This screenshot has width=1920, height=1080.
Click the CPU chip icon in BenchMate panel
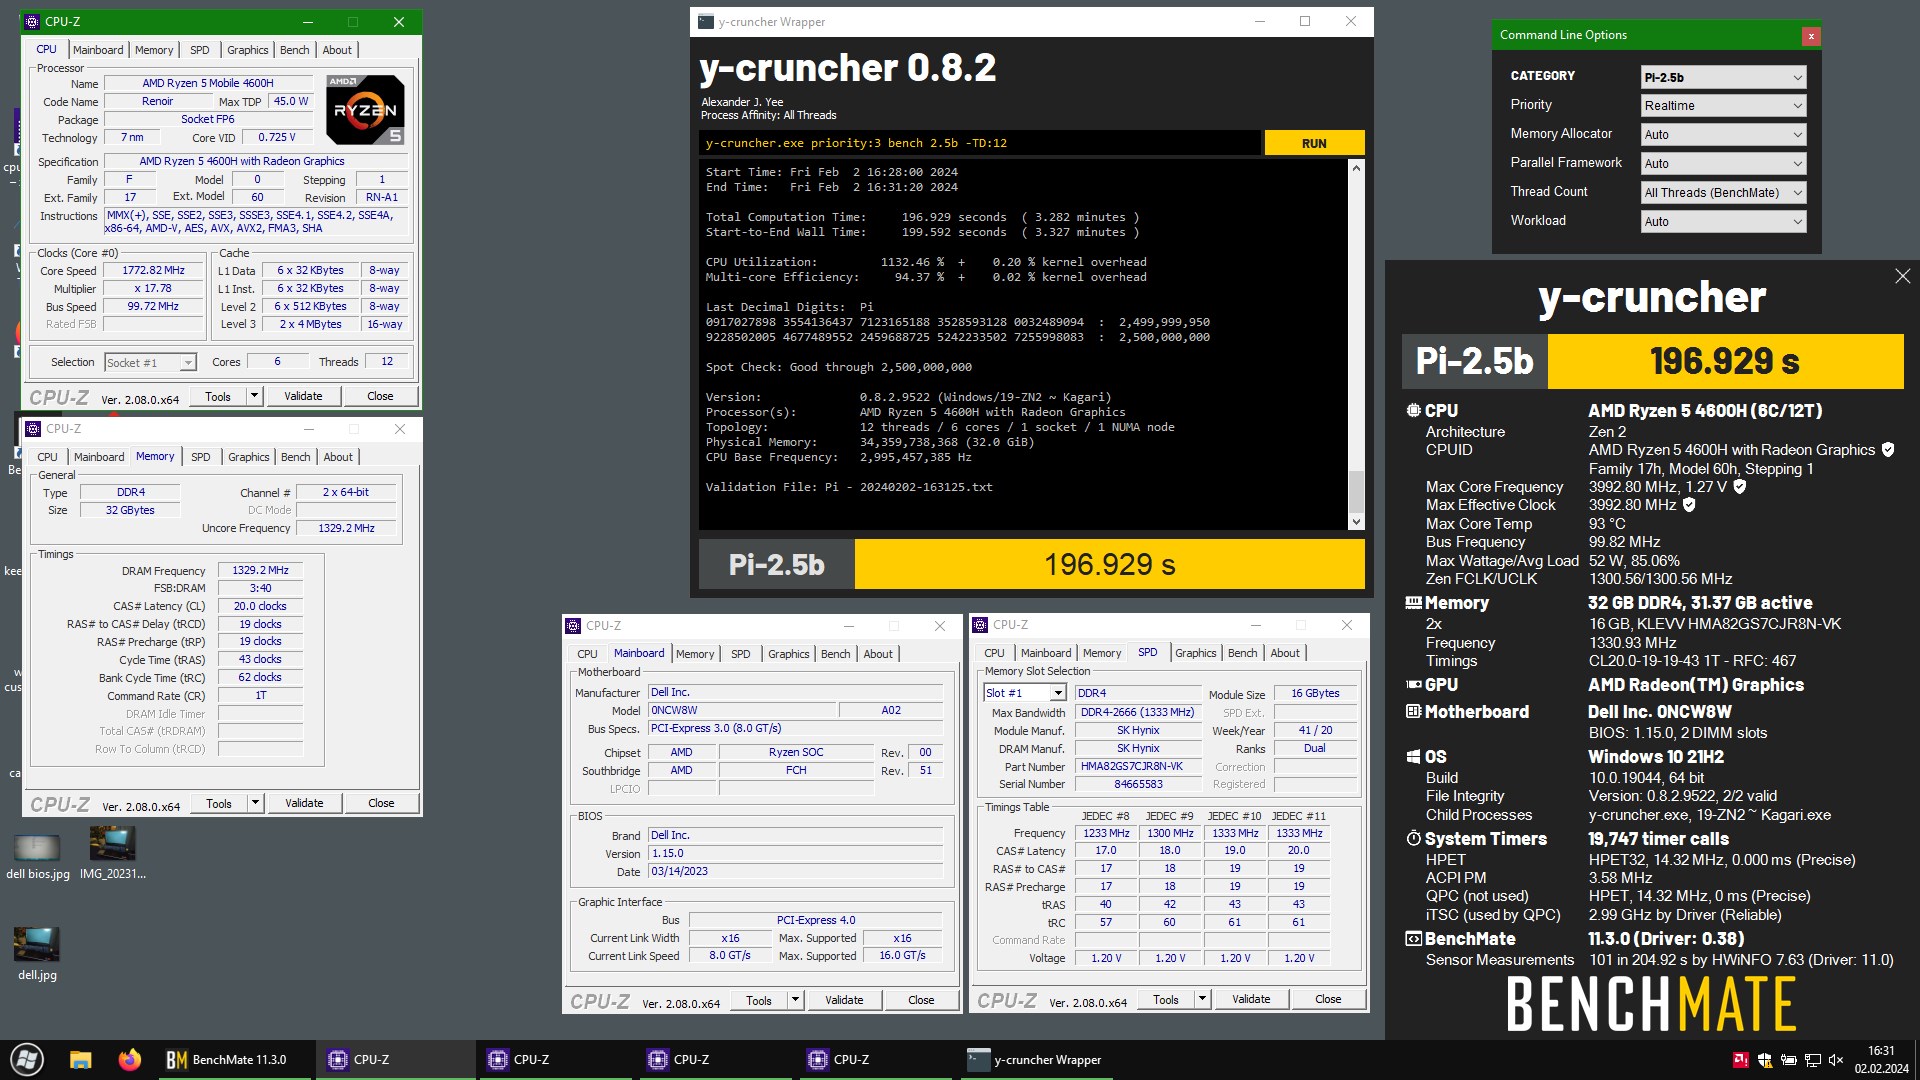1413,411
